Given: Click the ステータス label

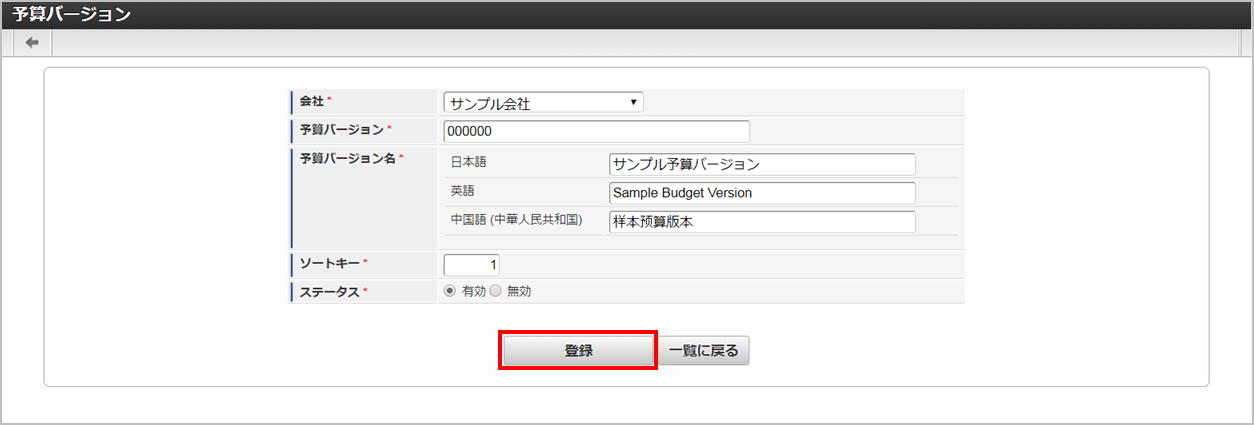Looking at the screenshot, I should click(x=330, y=291).
